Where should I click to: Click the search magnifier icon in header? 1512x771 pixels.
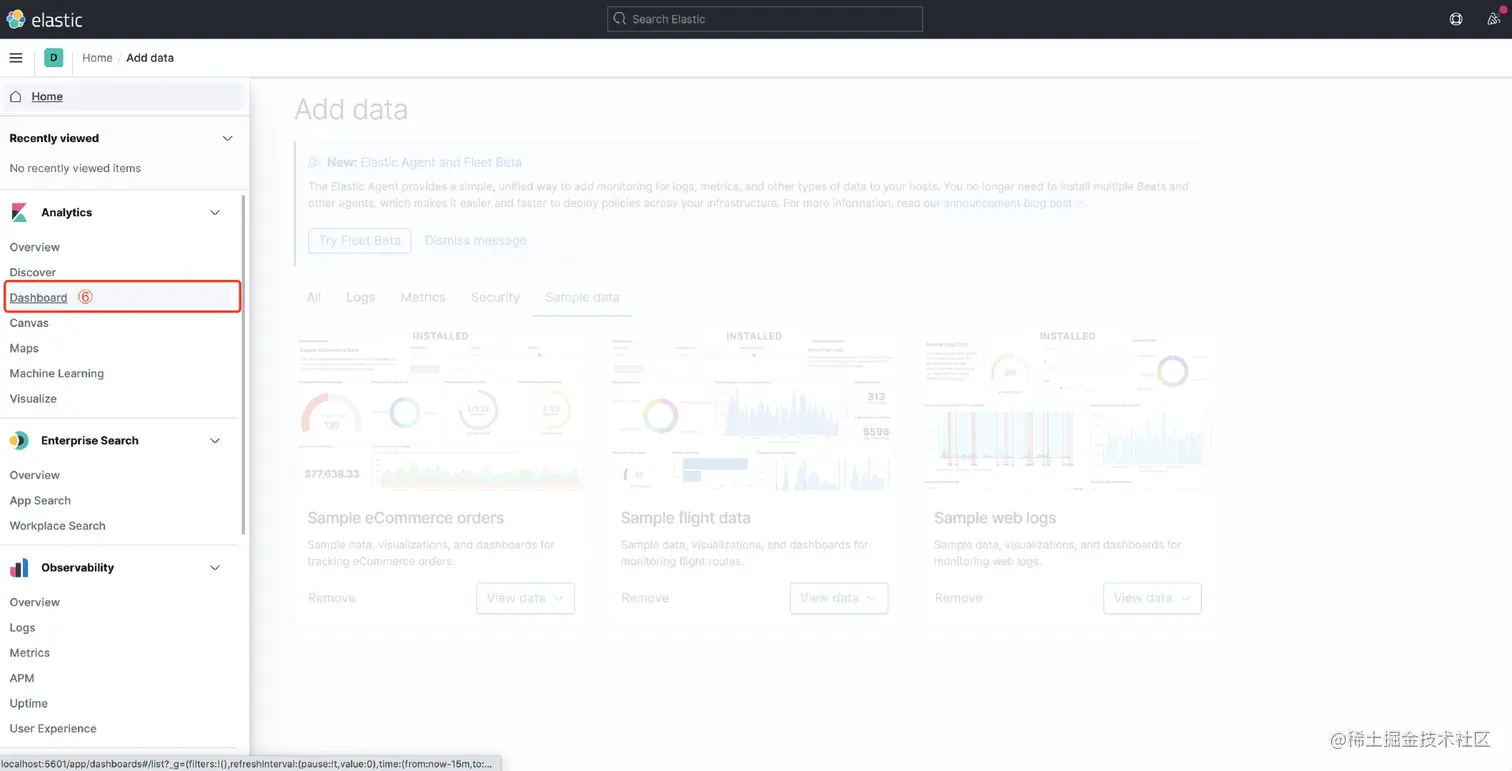(620, 19)
